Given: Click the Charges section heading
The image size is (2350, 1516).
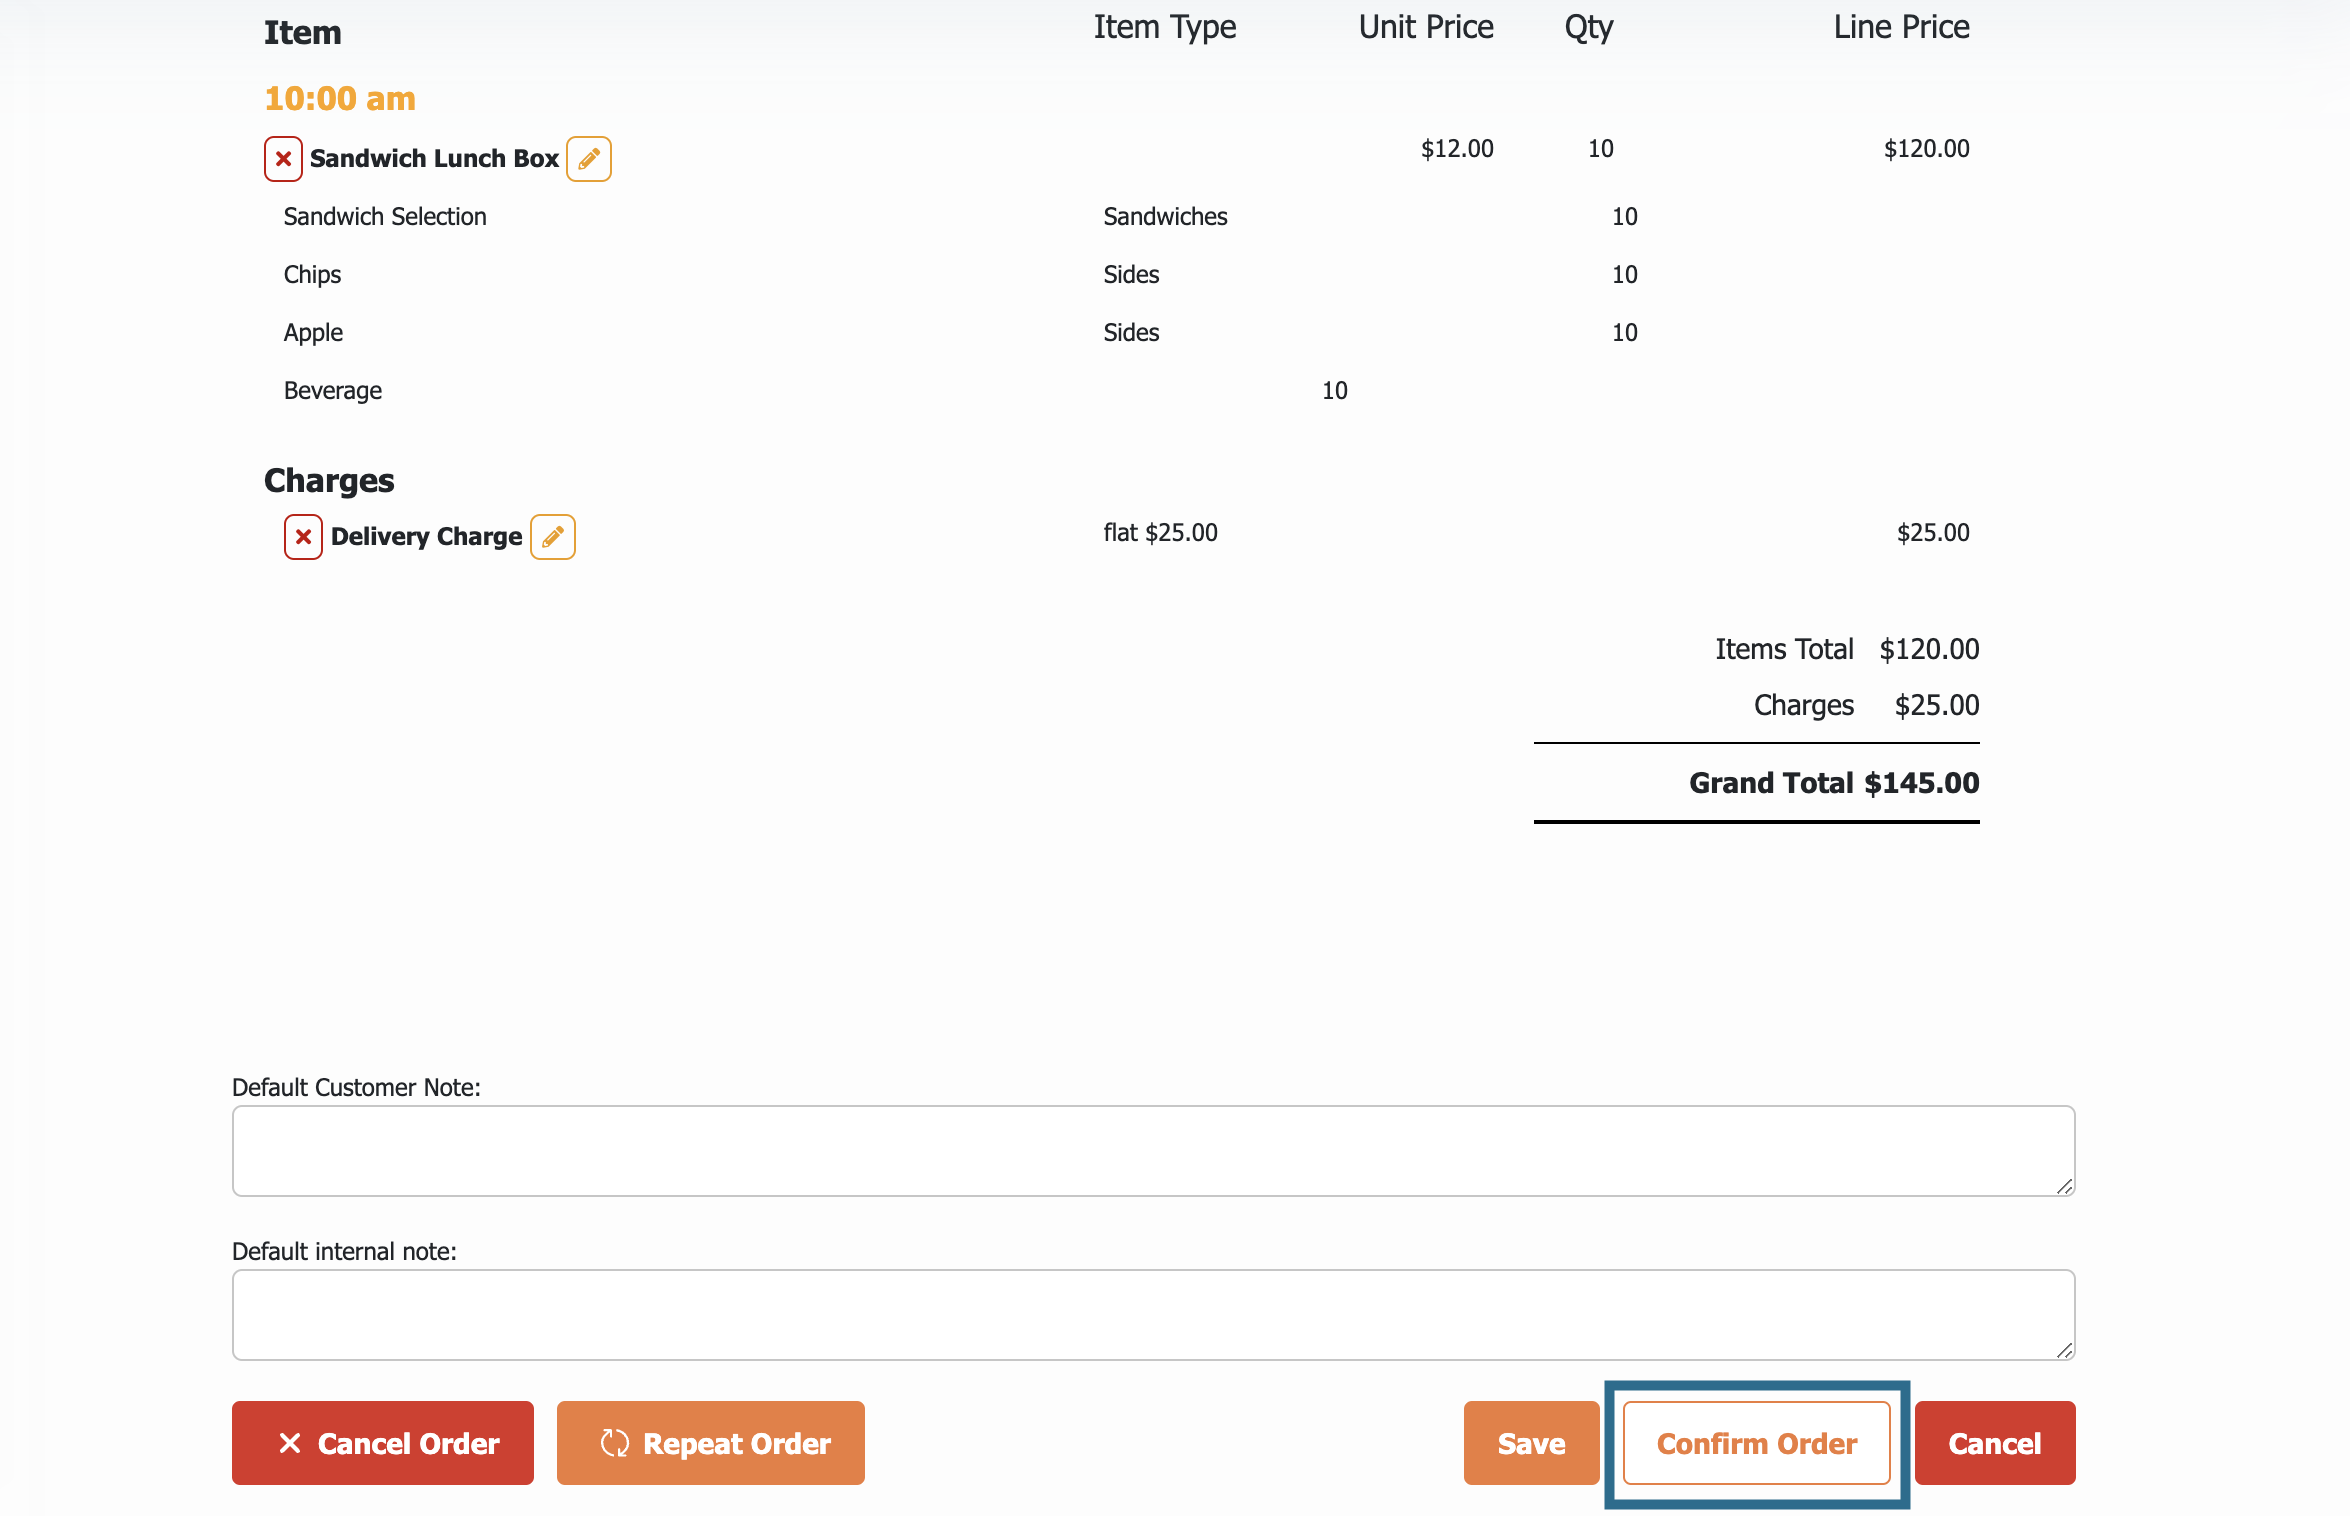Looking at the screenshot, I should [329, 481].
